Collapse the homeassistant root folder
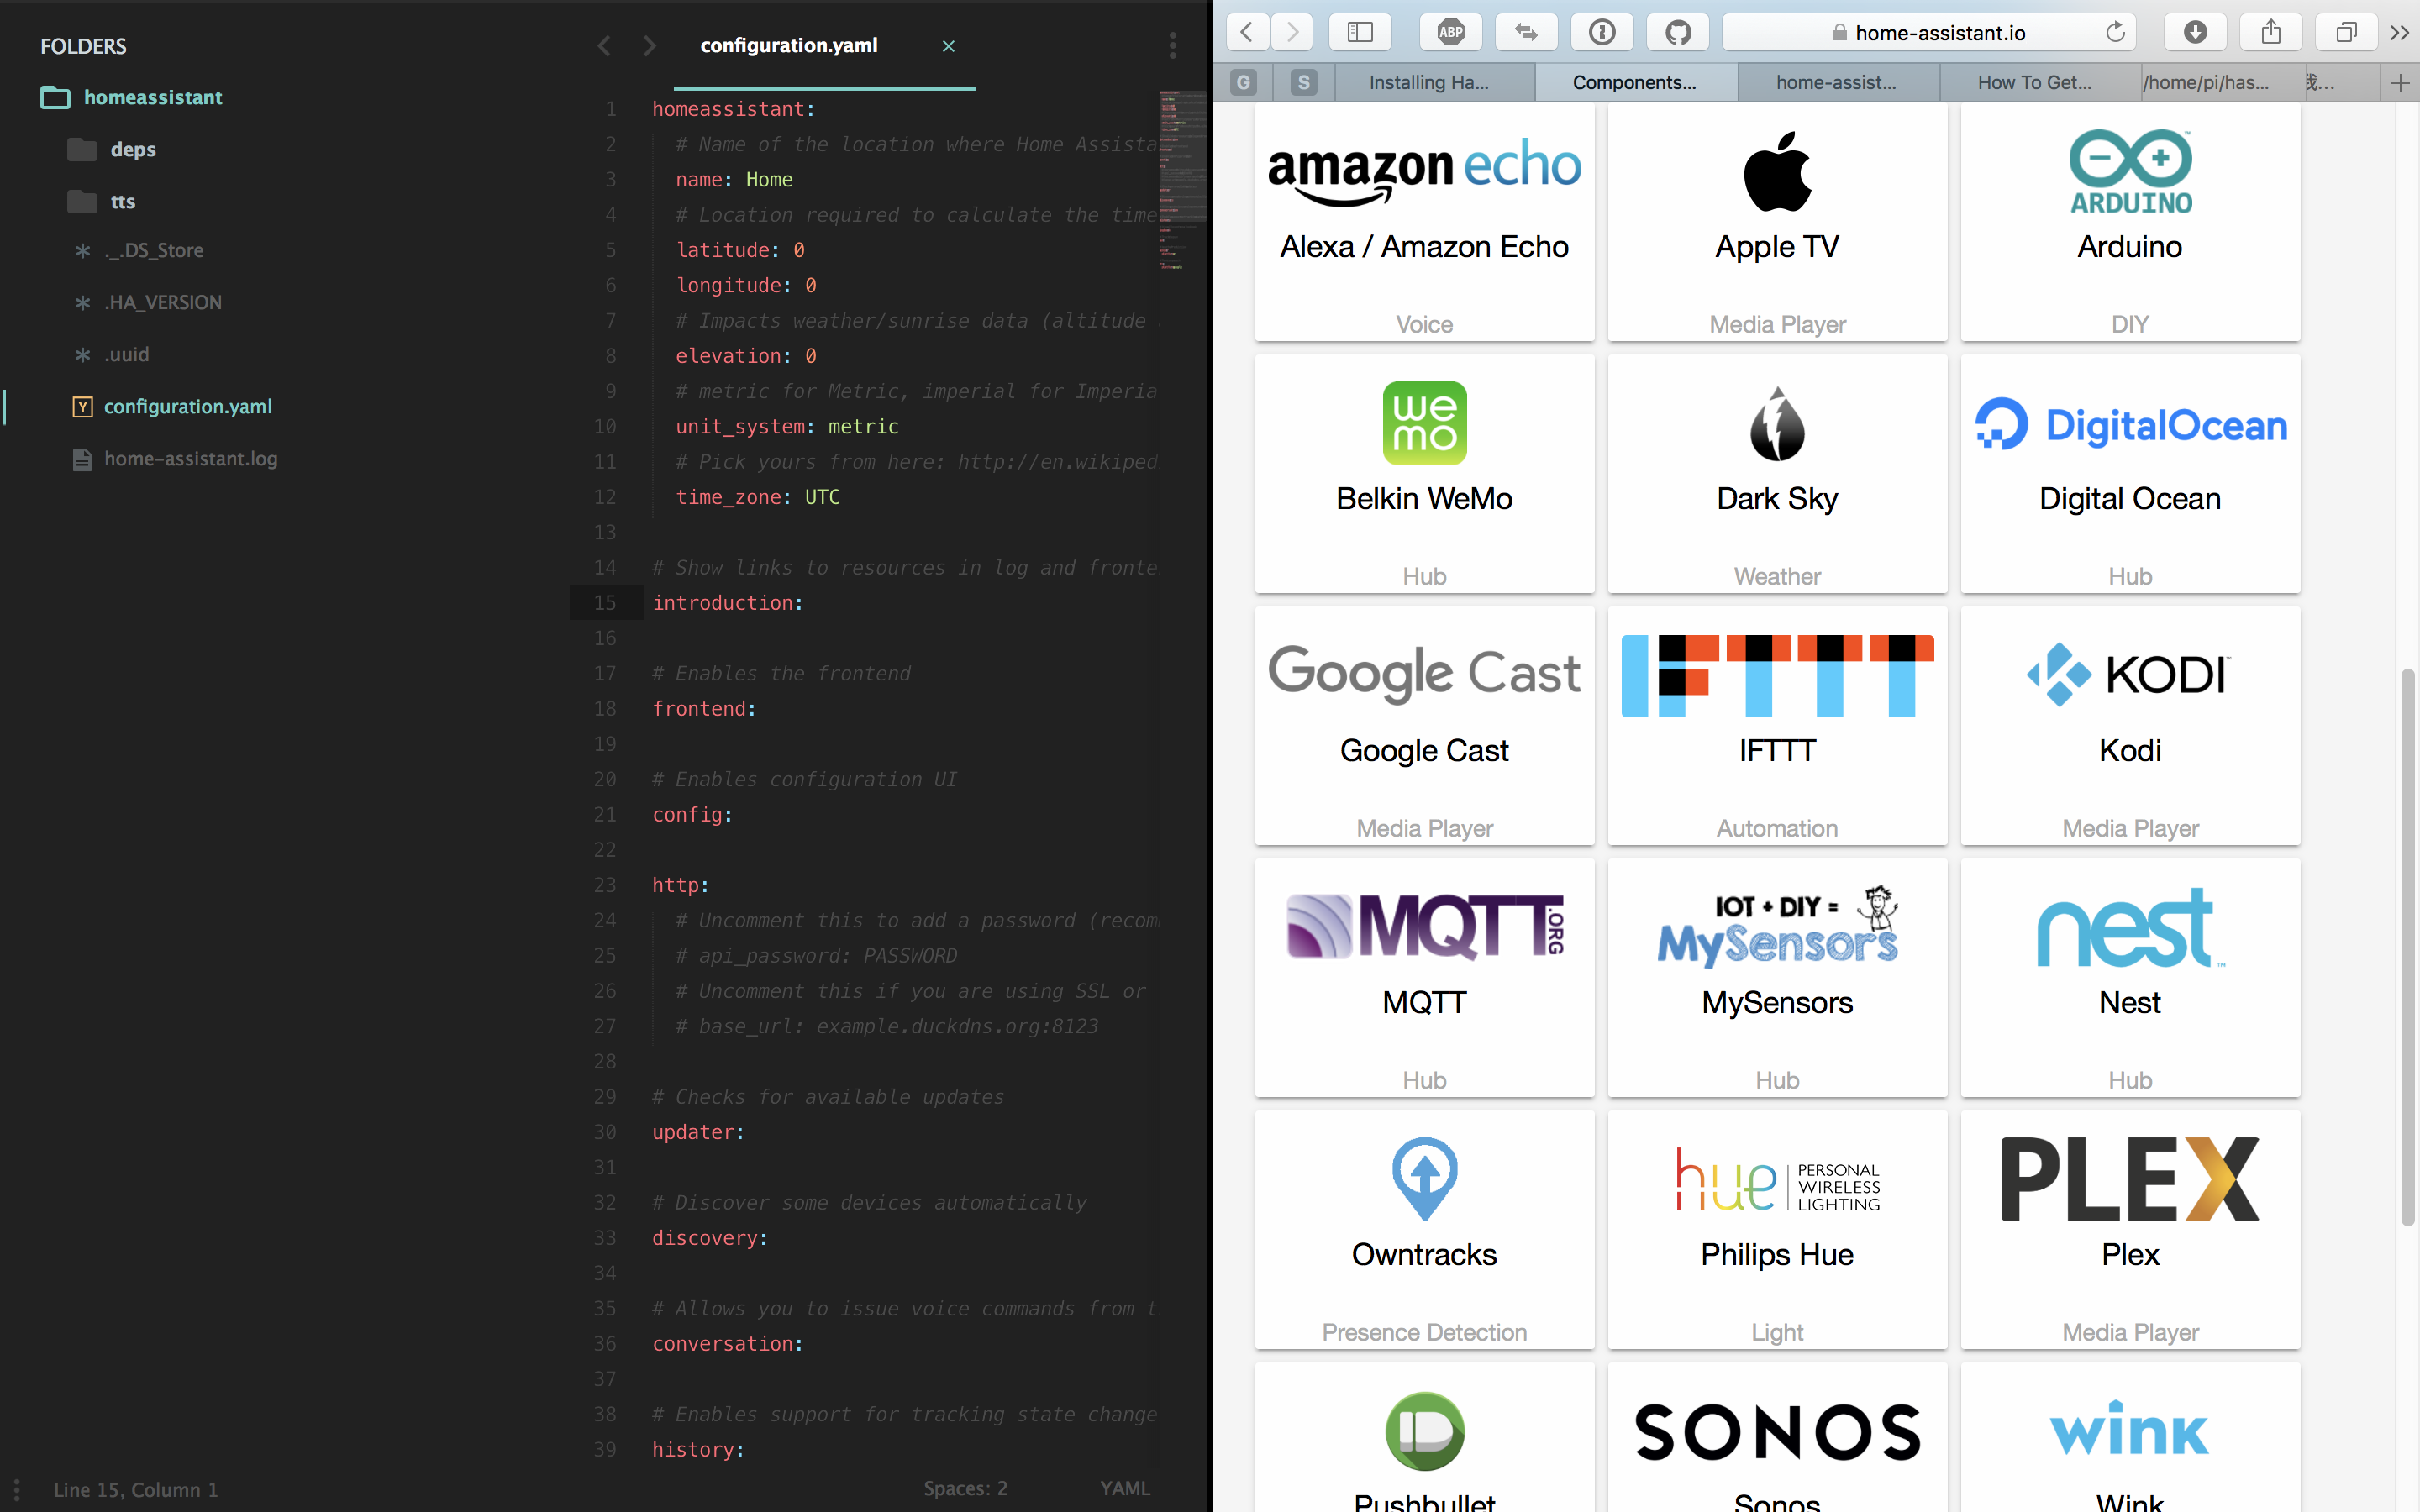This screenshot has width=2420, height=1512. (131, 97)
